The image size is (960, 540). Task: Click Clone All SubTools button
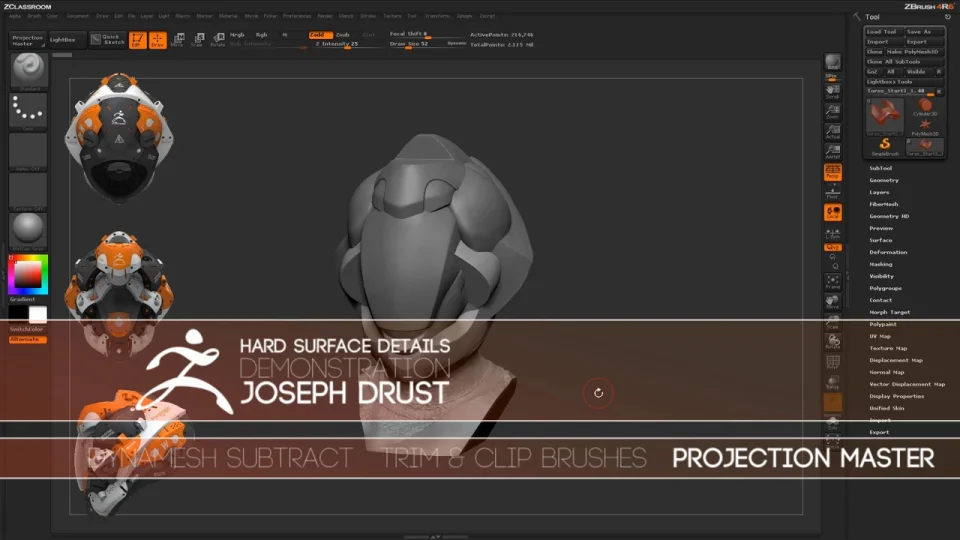click(x=904, y=62)
